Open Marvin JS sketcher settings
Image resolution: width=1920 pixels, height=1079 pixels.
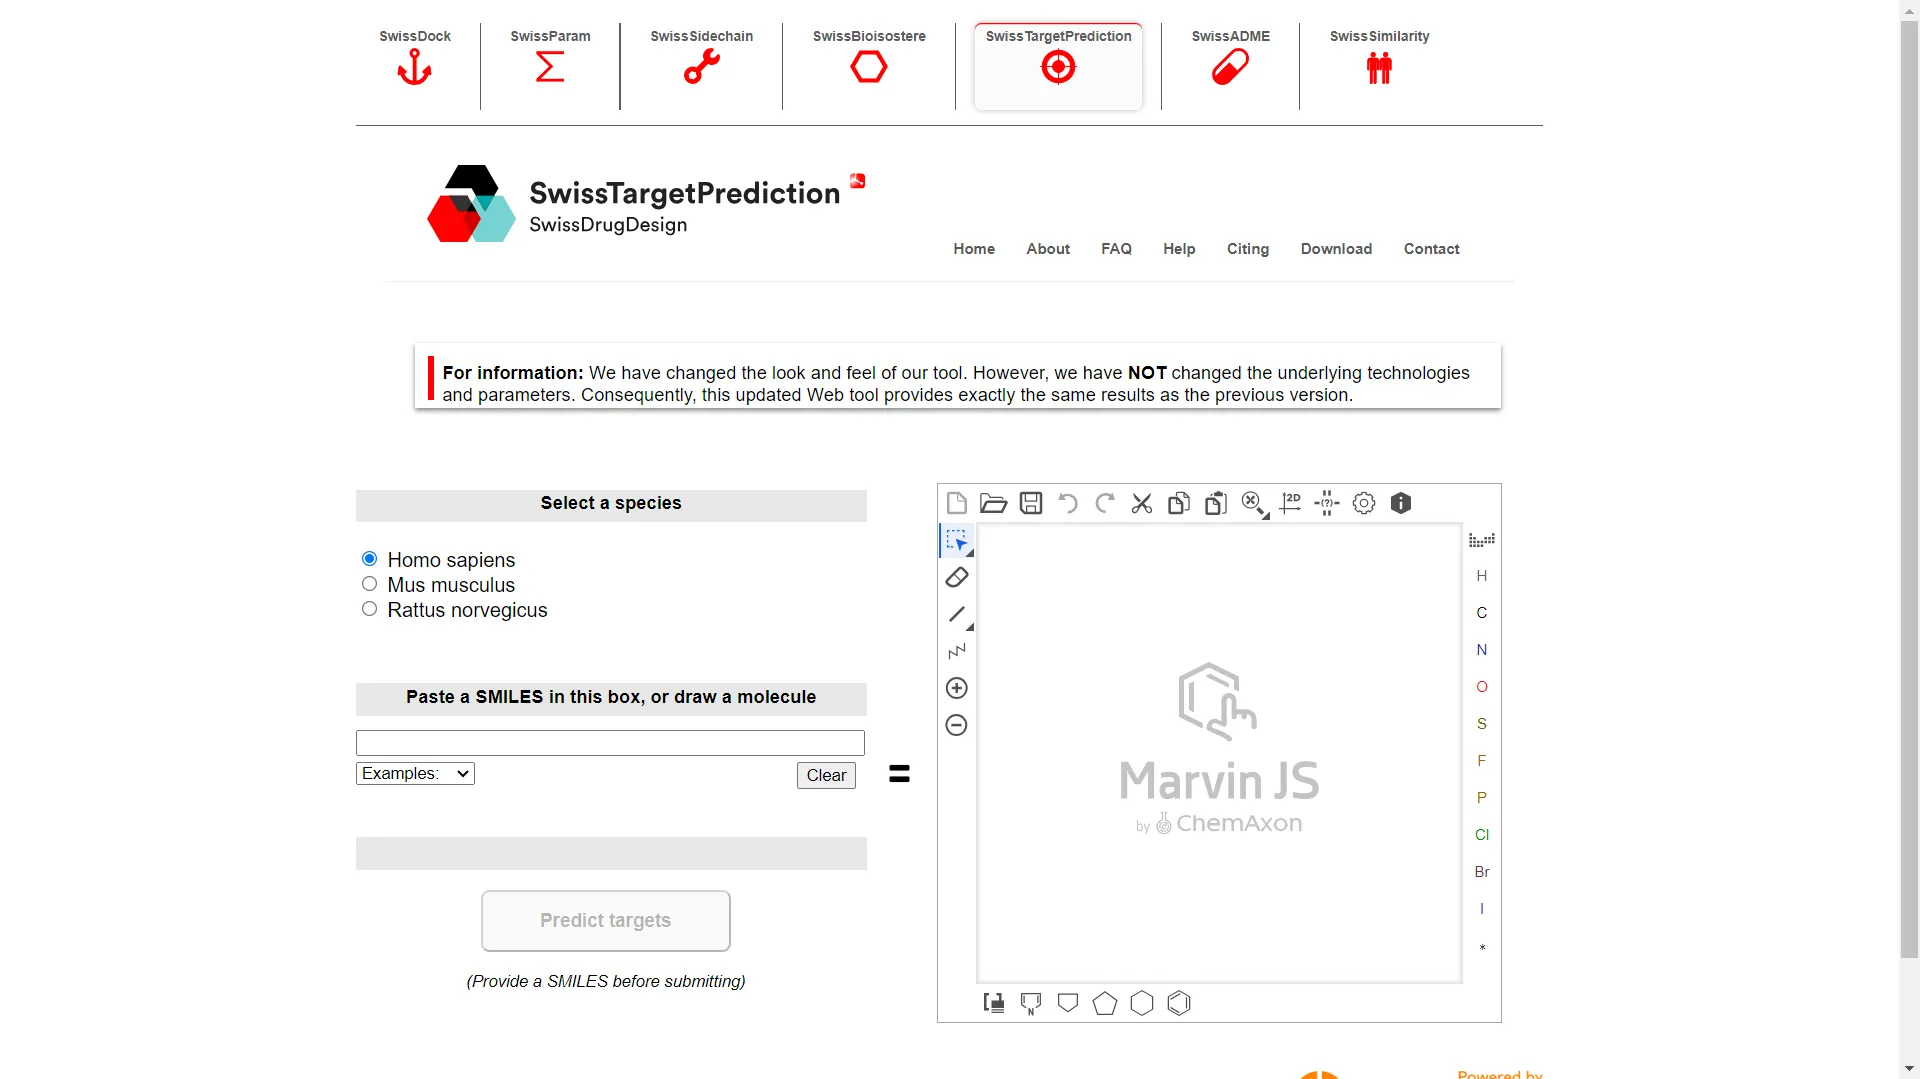pyautogui.click(x=1365, y=503)
